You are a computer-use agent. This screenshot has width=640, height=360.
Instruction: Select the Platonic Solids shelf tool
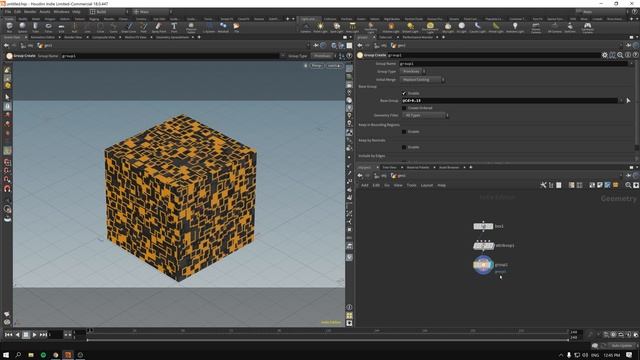click(x=191, y=27)
